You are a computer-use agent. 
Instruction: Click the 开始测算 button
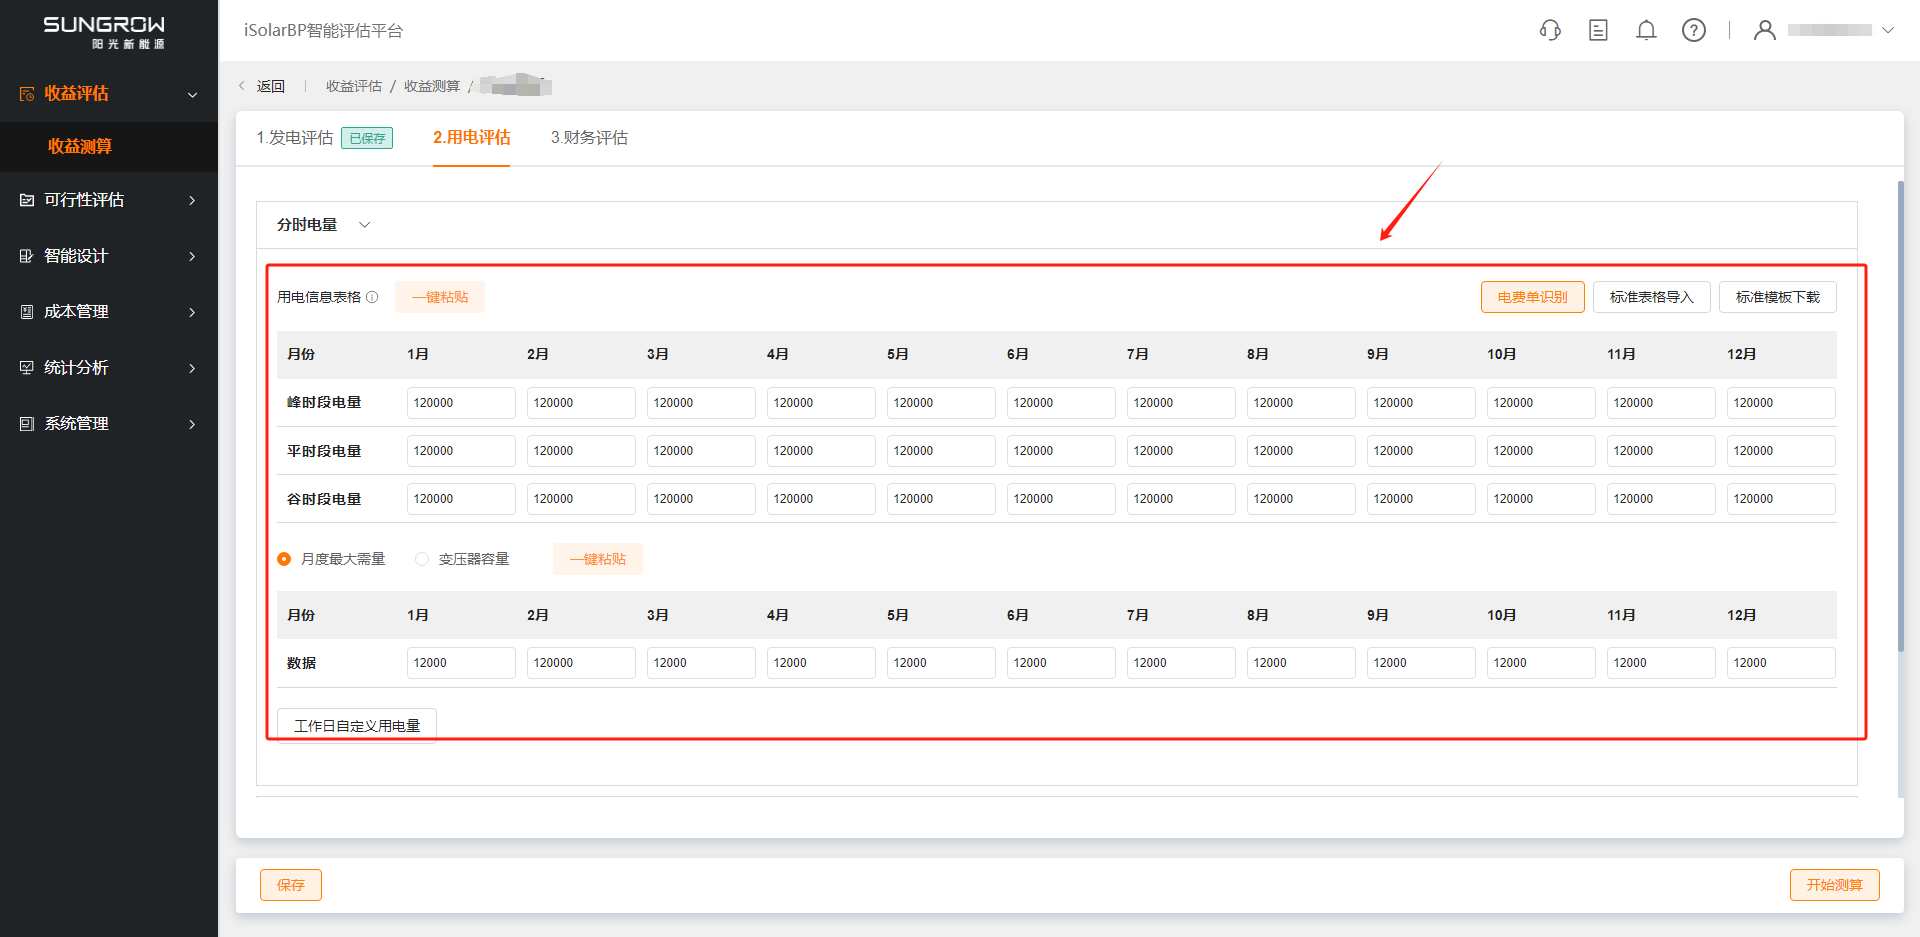(1834, 885)
